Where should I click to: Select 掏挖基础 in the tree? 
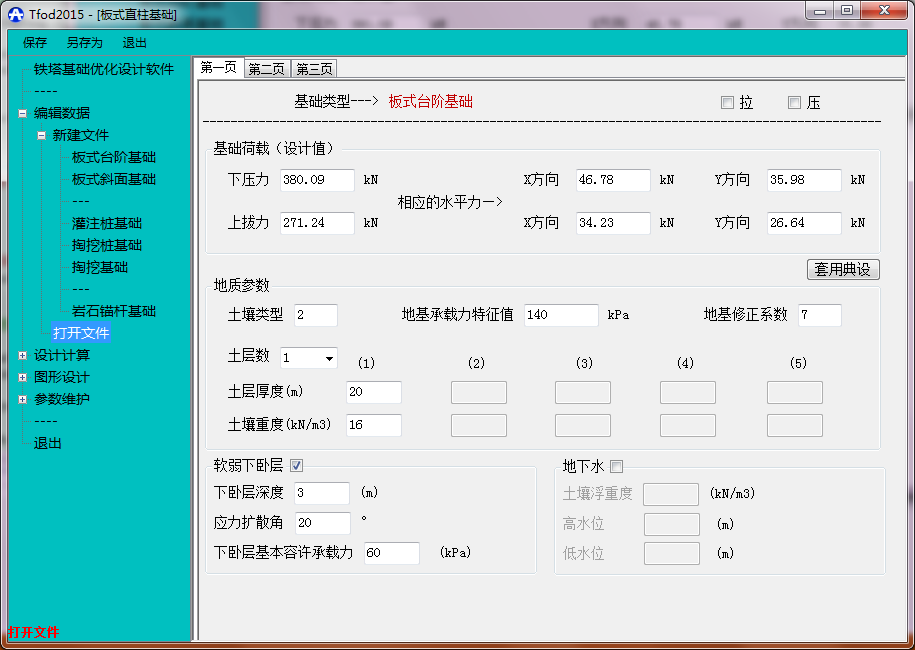[100, 268]
